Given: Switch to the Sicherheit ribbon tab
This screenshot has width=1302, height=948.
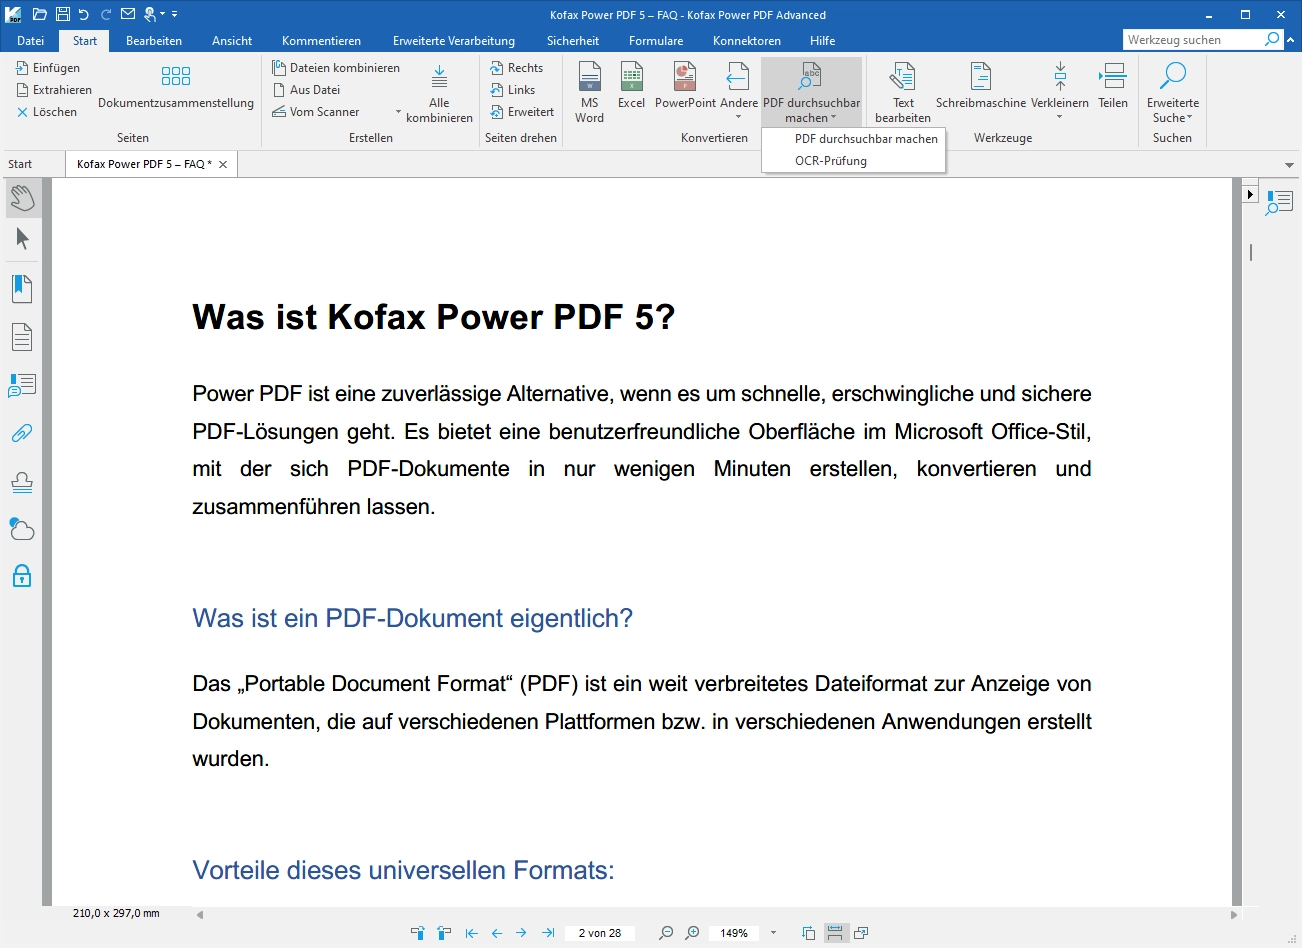Looking at the screenshot, I should (x=573, y=41).
